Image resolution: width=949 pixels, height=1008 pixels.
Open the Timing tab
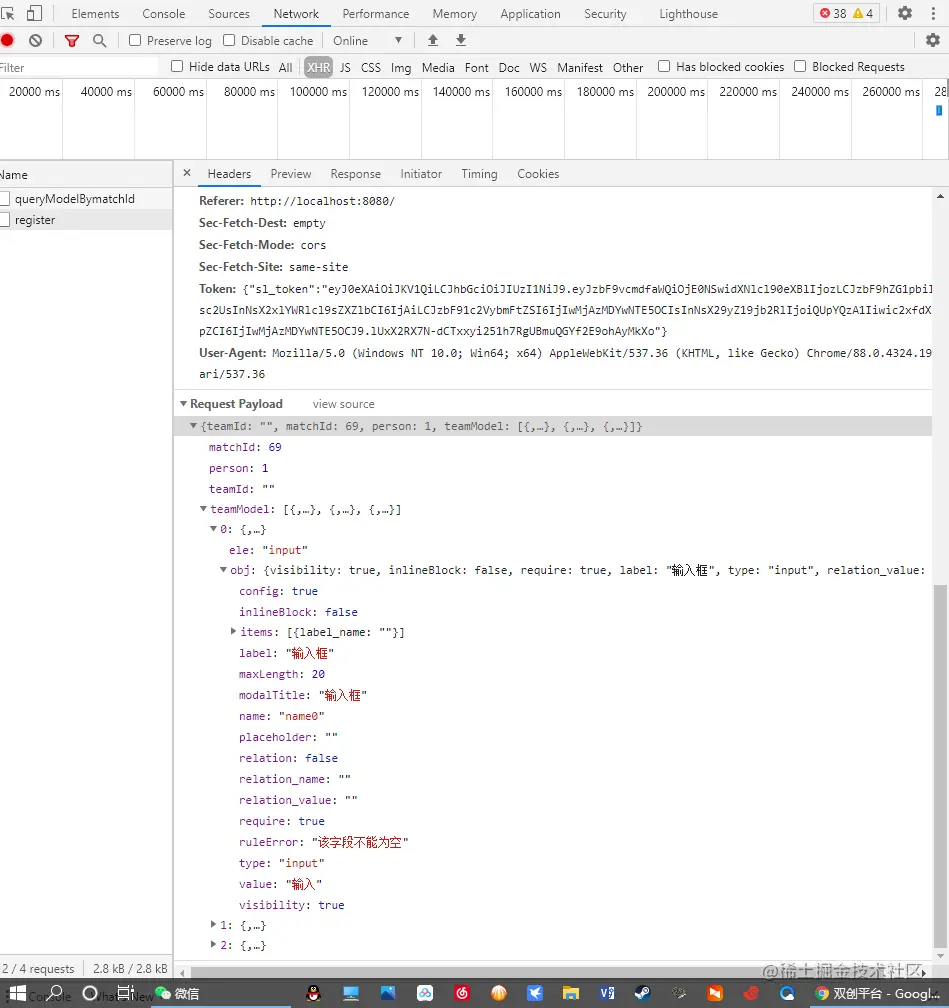479,174
